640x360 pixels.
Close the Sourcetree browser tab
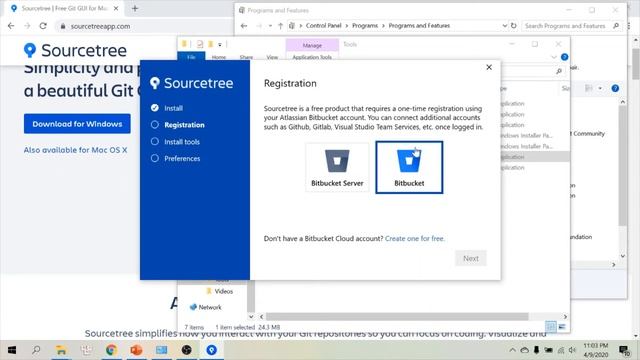(x=116, y=8)
